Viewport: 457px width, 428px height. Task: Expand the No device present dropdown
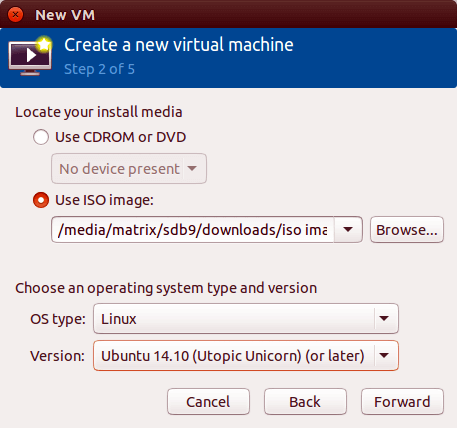[x=129, y=169]
